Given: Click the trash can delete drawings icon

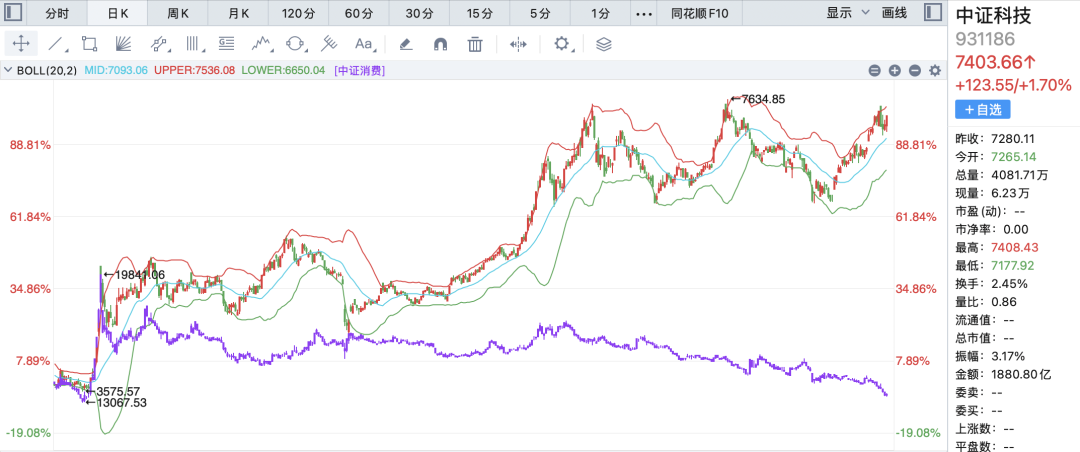Looking at the screenshot, I should (475, 44).
